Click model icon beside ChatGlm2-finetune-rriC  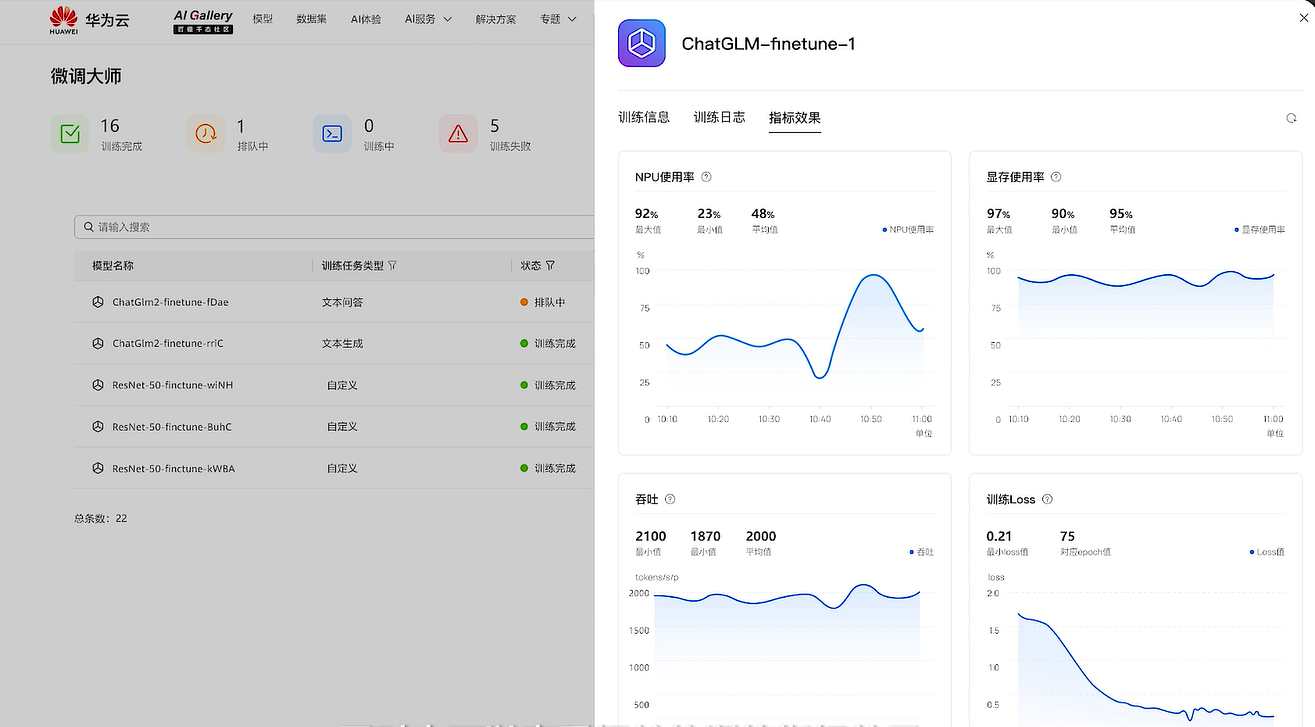click(x=98, y=343)
